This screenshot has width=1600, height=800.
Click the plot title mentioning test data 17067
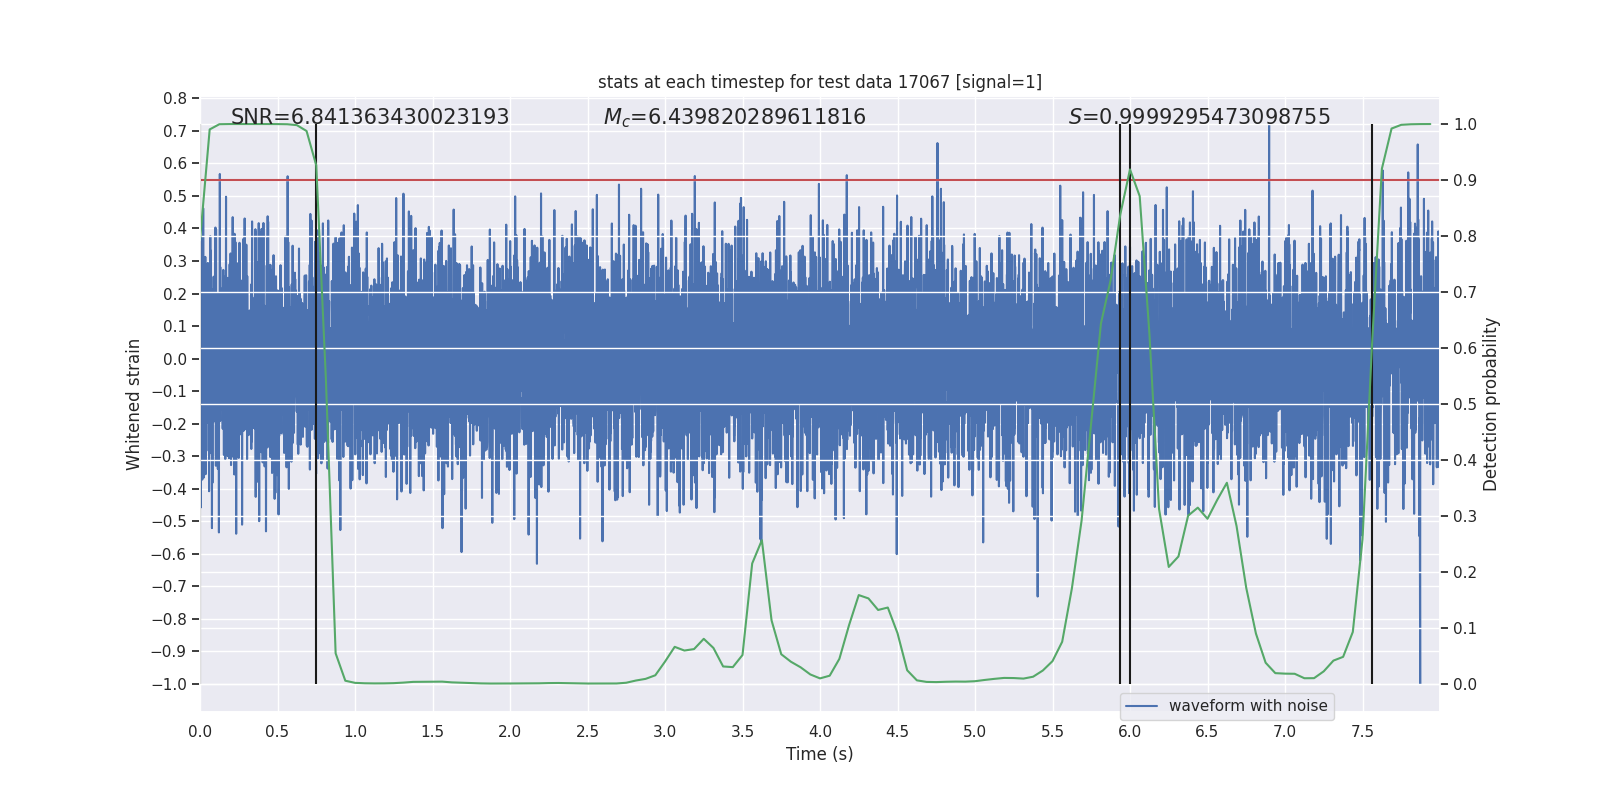point(820,82)
